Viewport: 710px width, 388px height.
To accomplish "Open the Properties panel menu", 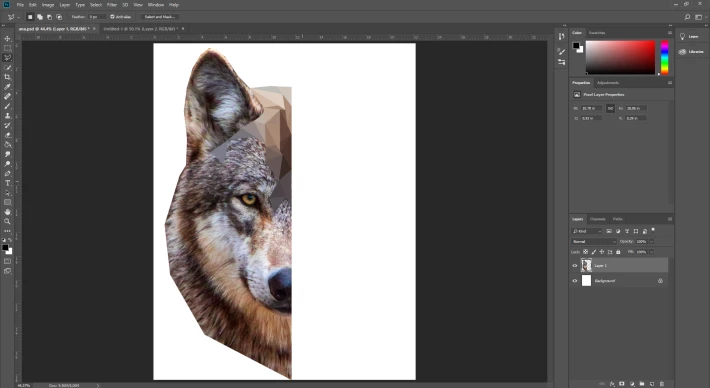I will tap(670, 83).
